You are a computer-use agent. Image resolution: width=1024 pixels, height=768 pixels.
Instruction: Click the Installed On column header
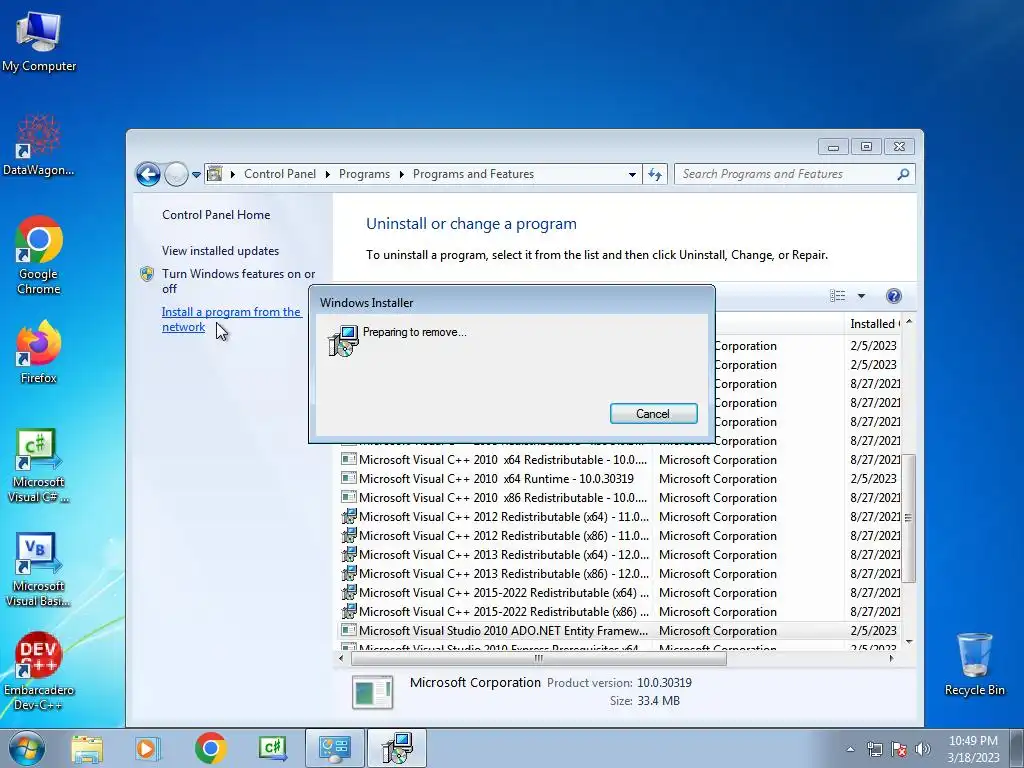pyautogui.click(x=872, y=324)
